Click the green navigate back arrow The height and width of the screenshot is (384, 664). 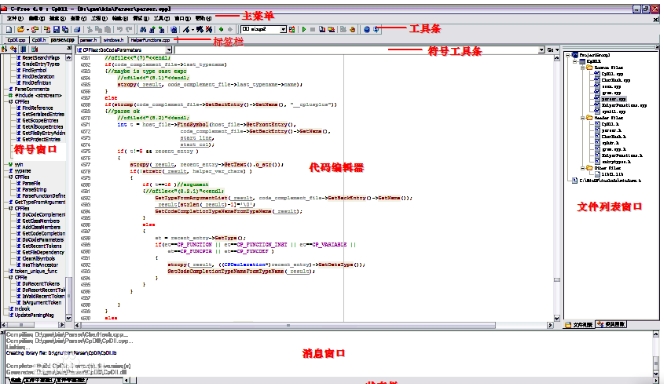(x=221, y=30)
